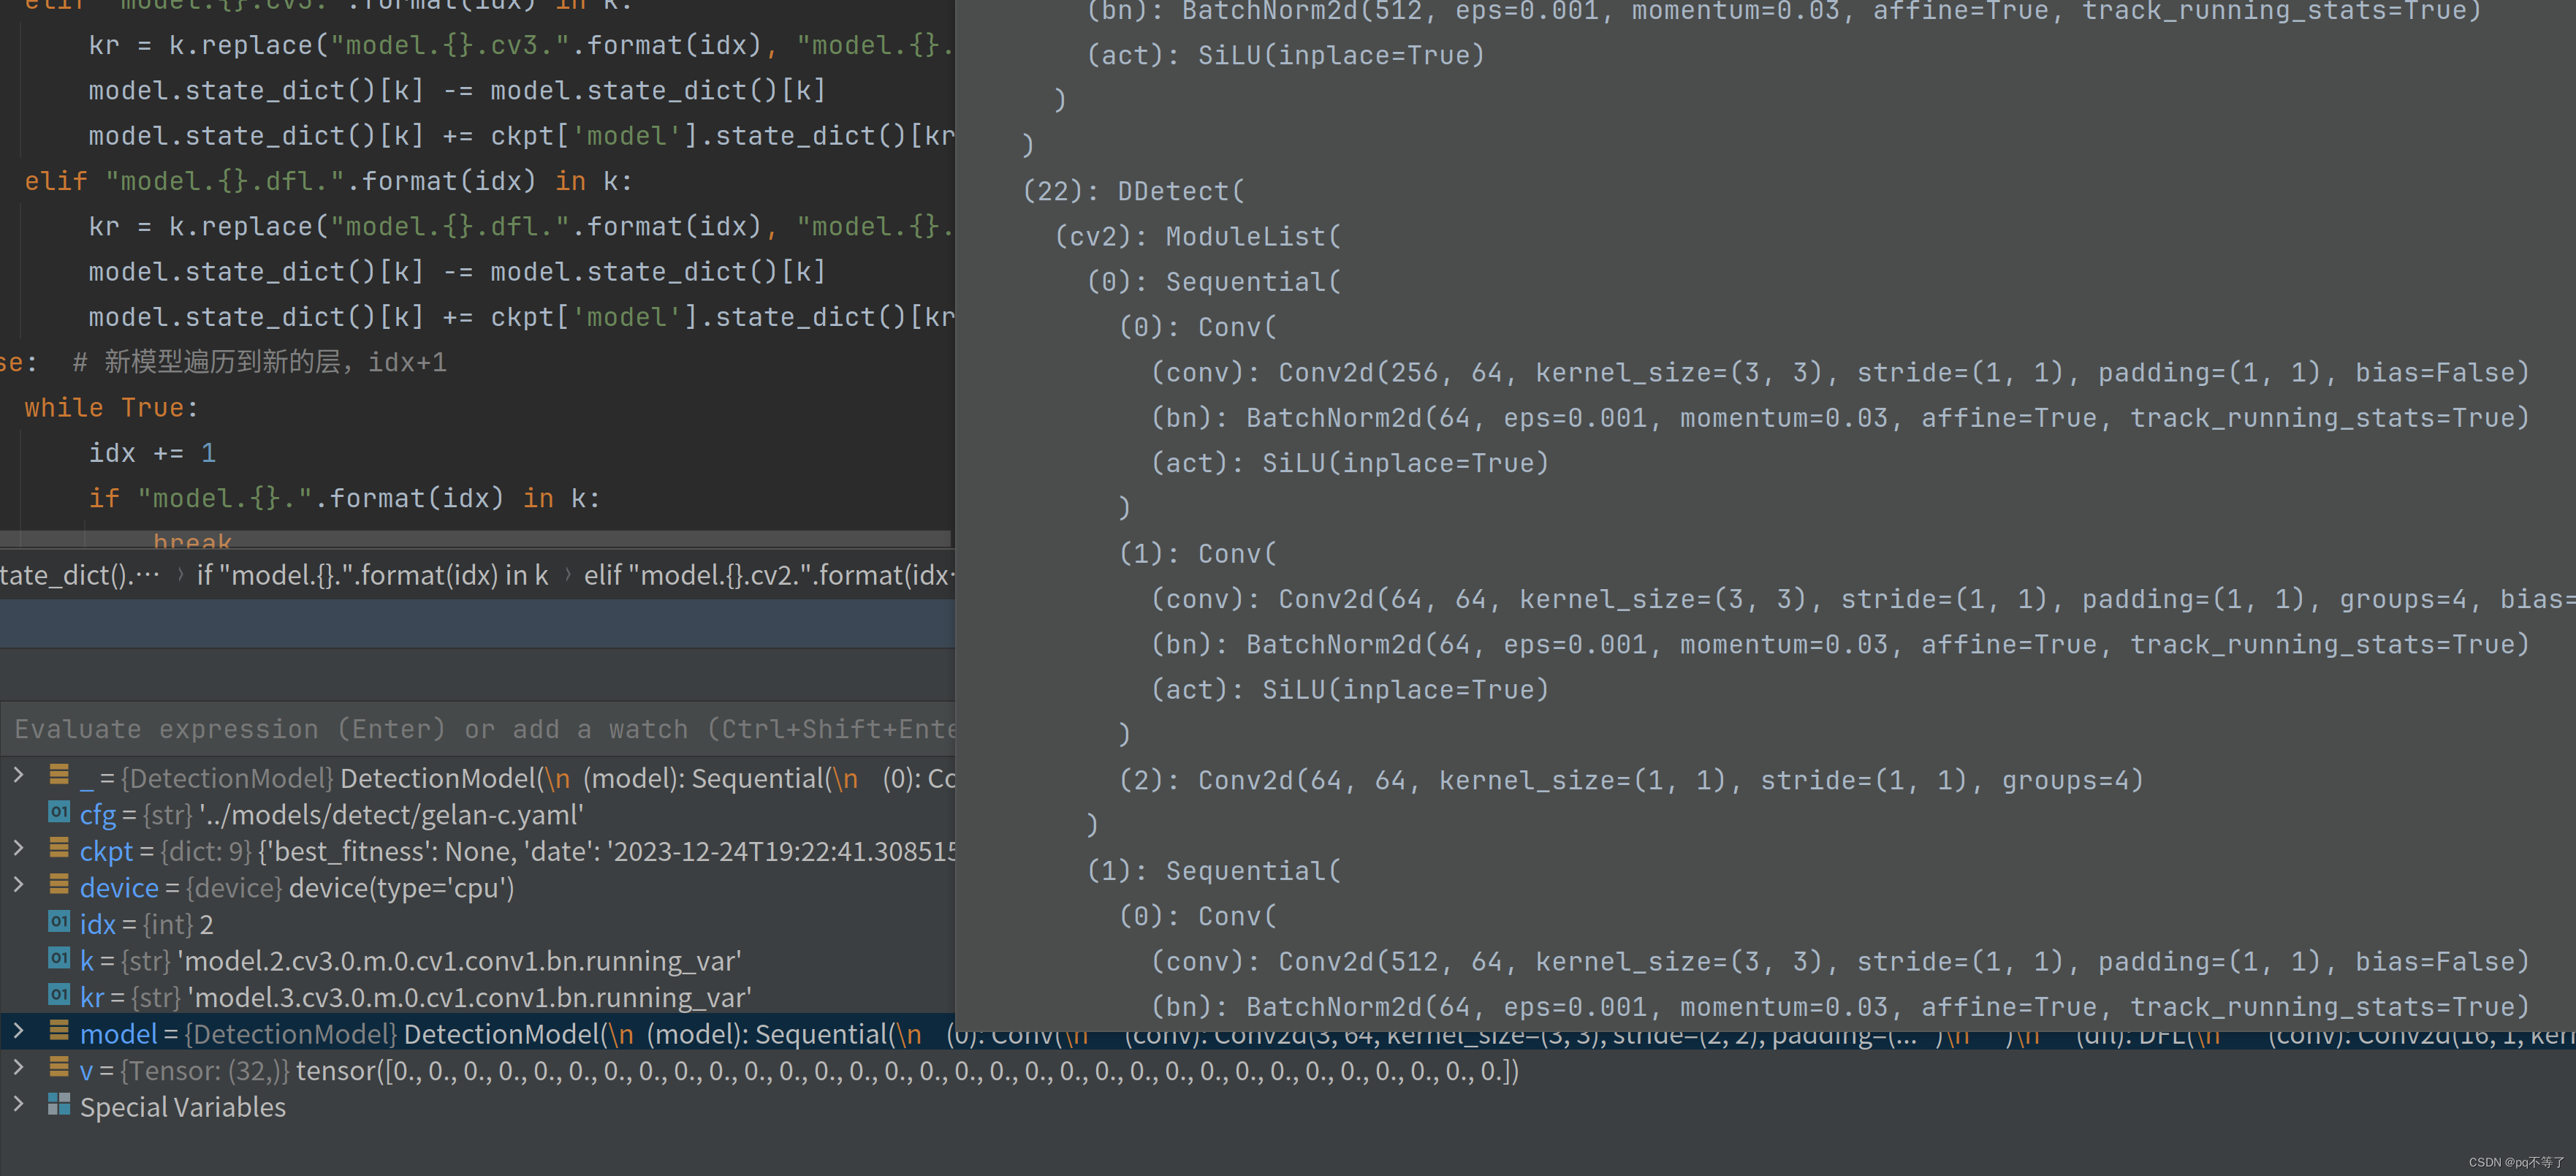The width and height of the screenshot is (2576, 1176).
Task: Click the k string variable icon
Action: tap(59, 958)
